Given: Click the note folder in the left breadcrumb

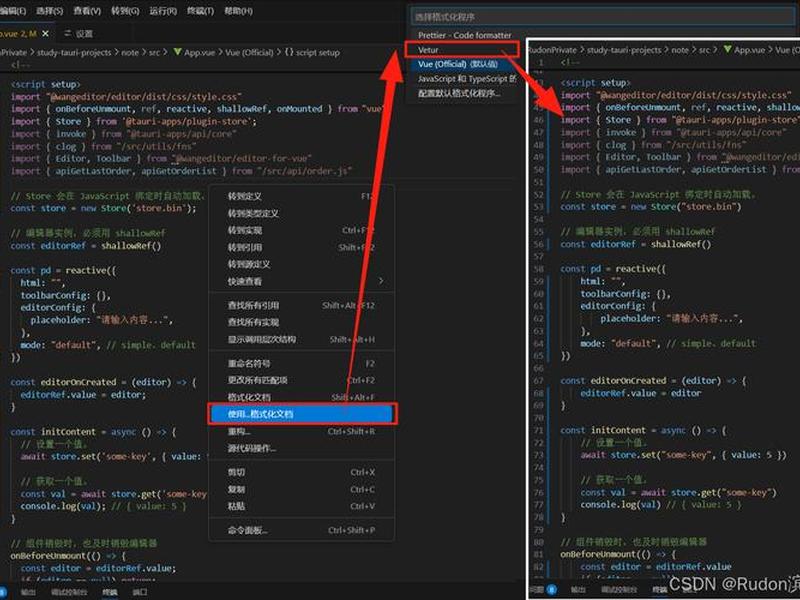Looking at the screenshot, I should coord(130,52).
